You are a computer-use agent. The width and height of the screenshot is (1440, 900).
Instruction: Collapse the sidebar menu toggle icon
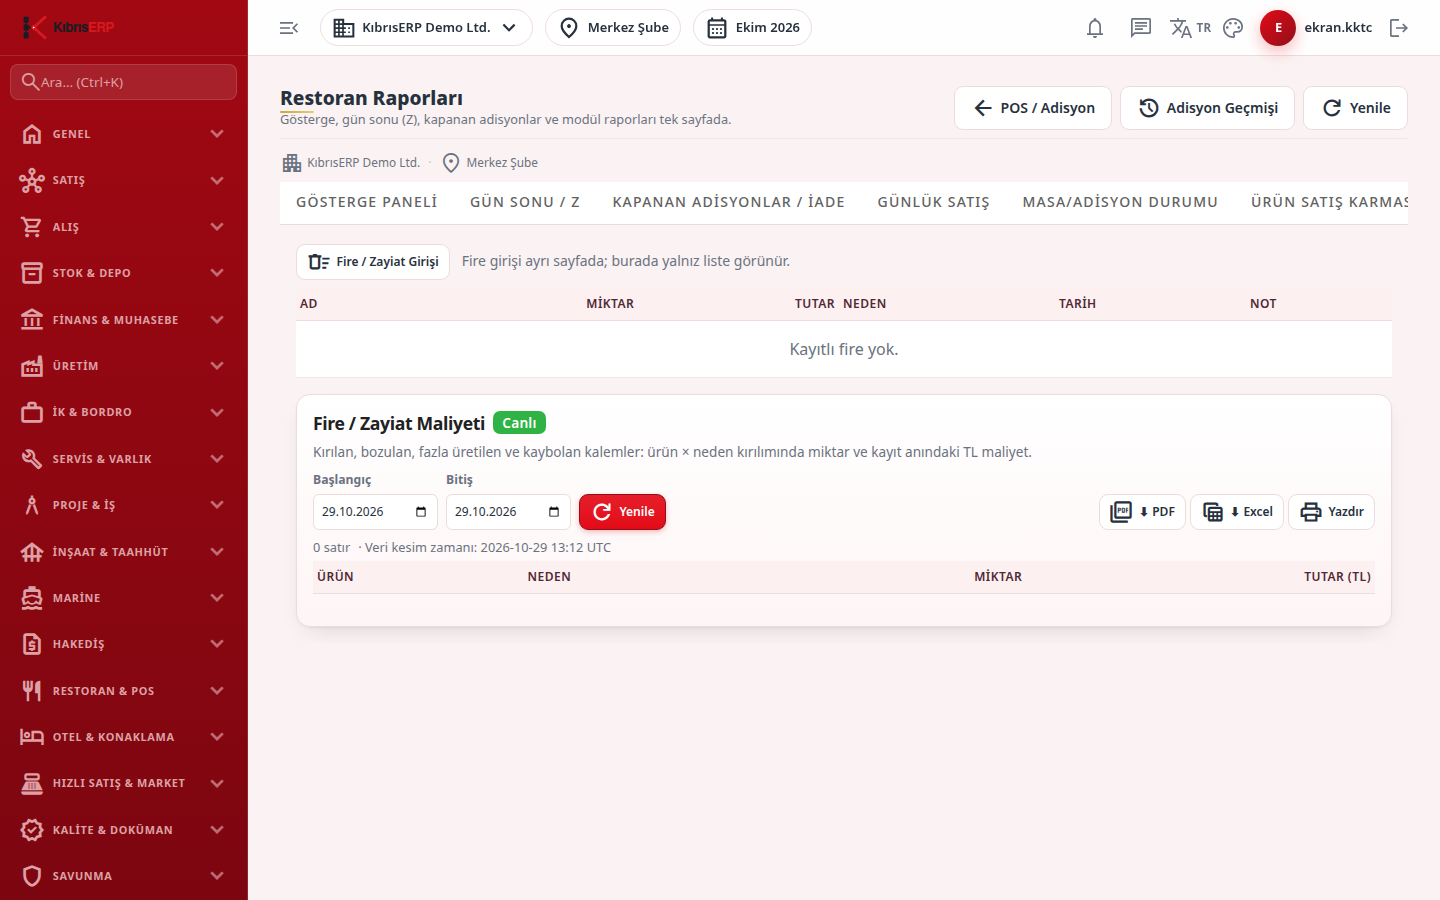click(289, 28)
